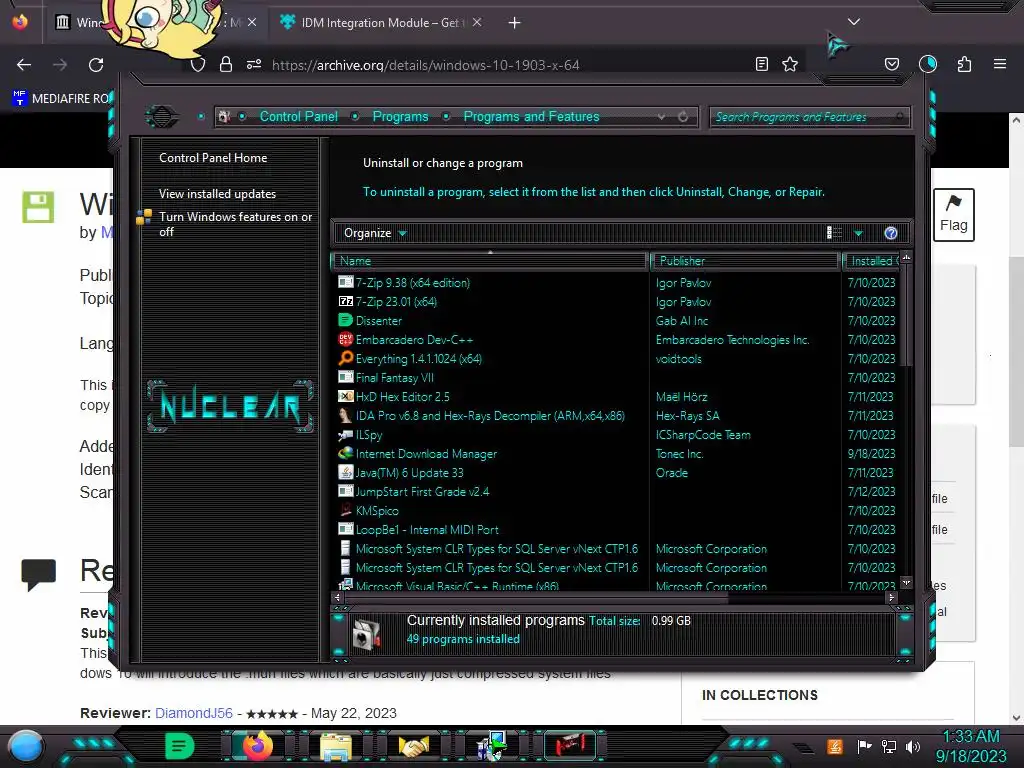Click the change view icon button
Screen dimensions: 1024x768
(x=835, y=233)
